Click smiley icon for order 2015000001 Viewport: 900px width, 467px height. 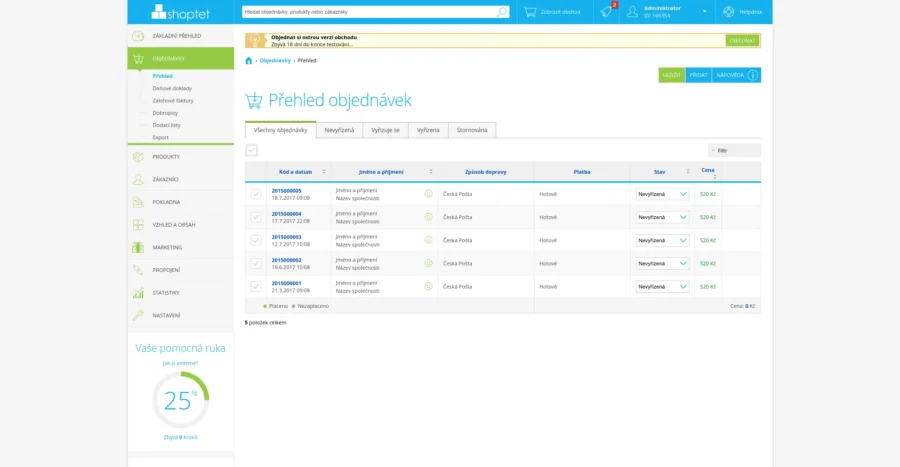[x=428, y=286]
